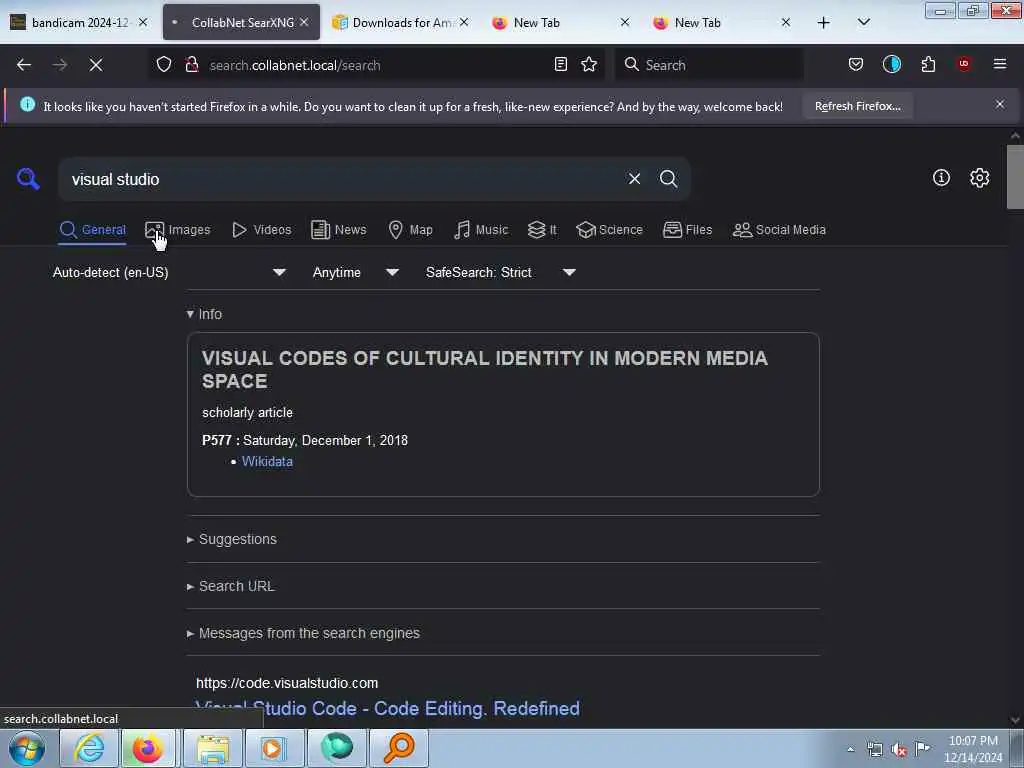Open the Extensions puzzle icon
The height and width of the screenshot is (768, 1024).
928,64
